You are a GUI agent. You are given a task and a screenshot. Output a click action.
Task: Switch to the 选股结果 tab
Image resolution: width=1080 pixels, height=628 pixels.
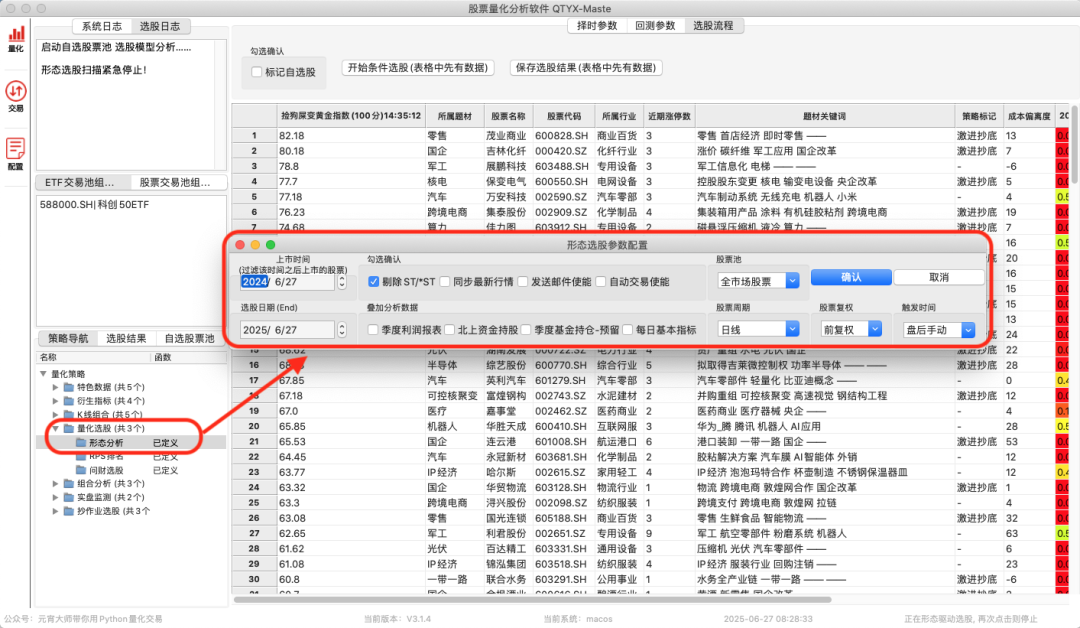[x=126, y=338]
